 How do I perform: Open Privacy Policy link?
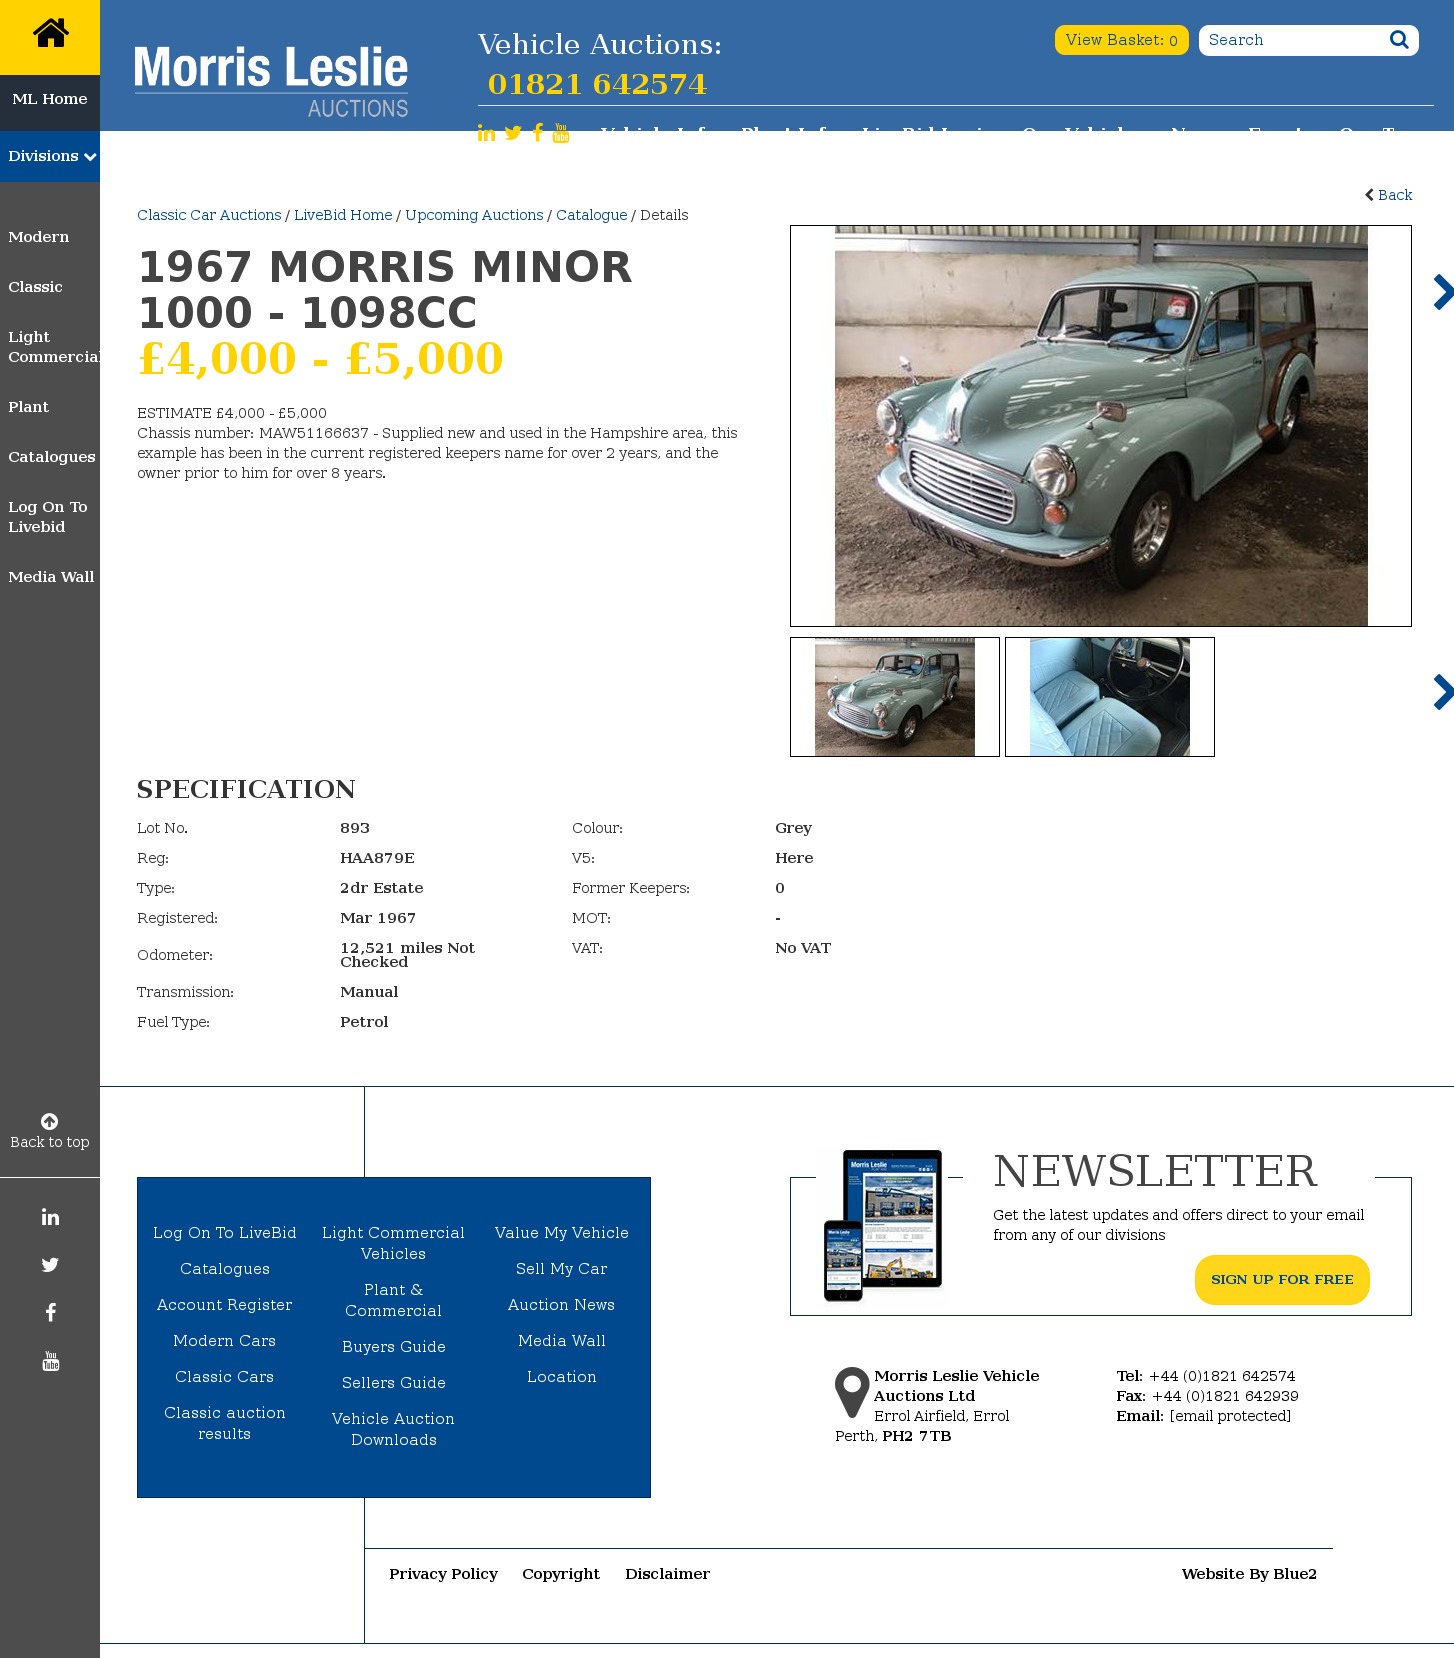click(x=444, y=1574)
